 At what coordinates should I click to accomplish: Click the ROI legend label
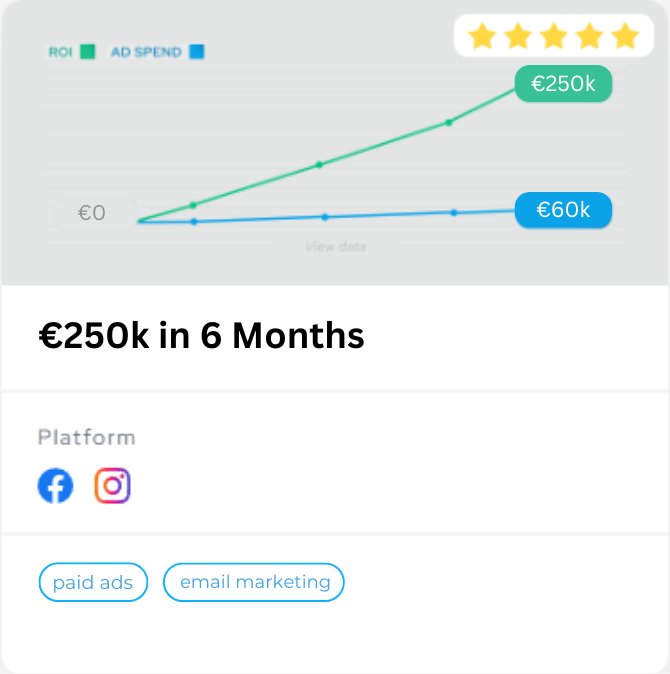(61, 52)
